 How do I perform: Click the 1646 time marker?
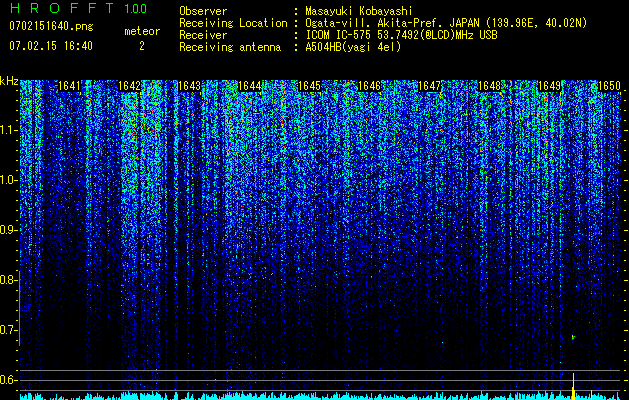click(369, 86)
